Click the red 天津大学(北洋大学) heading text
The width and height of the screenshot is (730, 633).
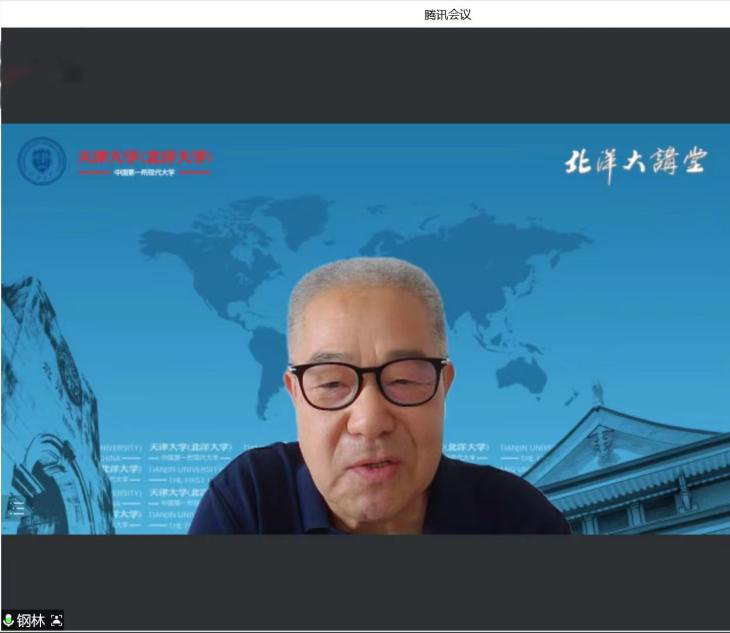(146, 157)
